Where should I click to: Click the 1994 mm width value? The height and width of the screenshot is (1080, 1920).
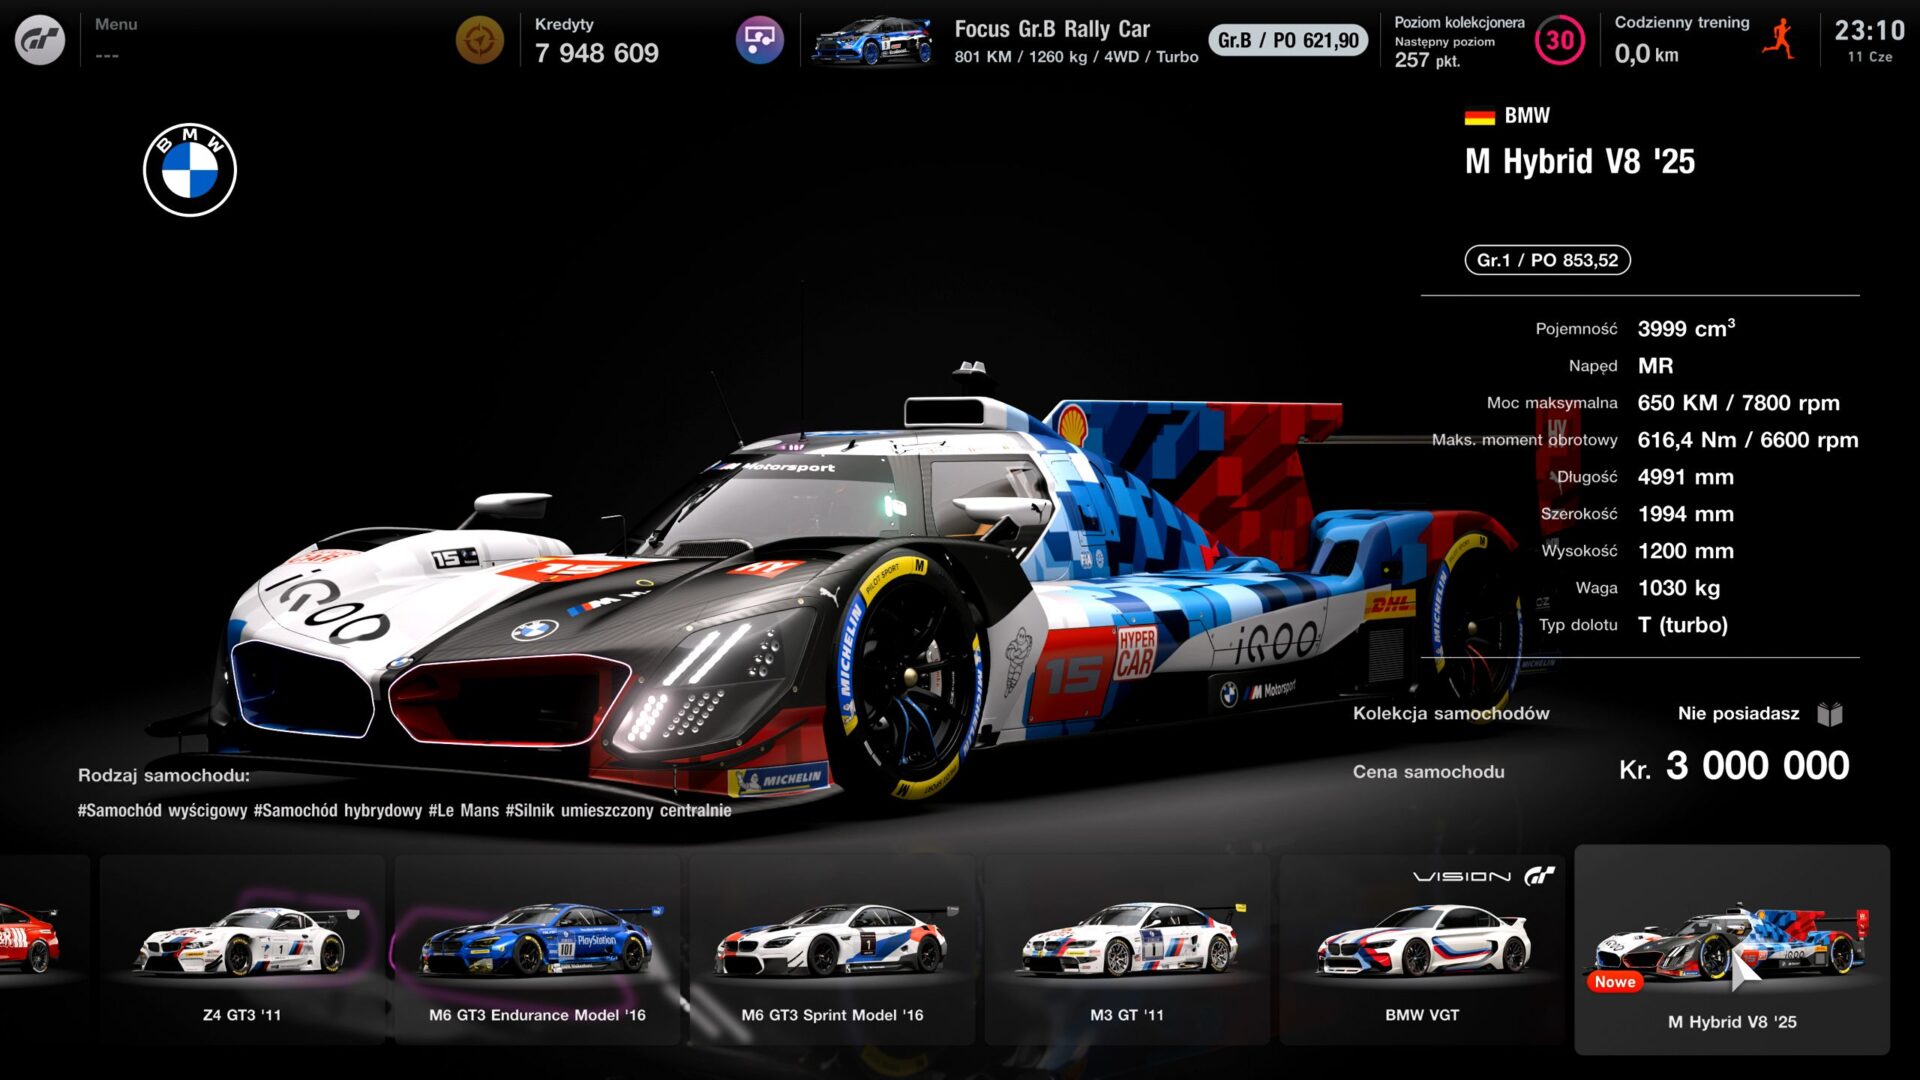point(1685,514)
